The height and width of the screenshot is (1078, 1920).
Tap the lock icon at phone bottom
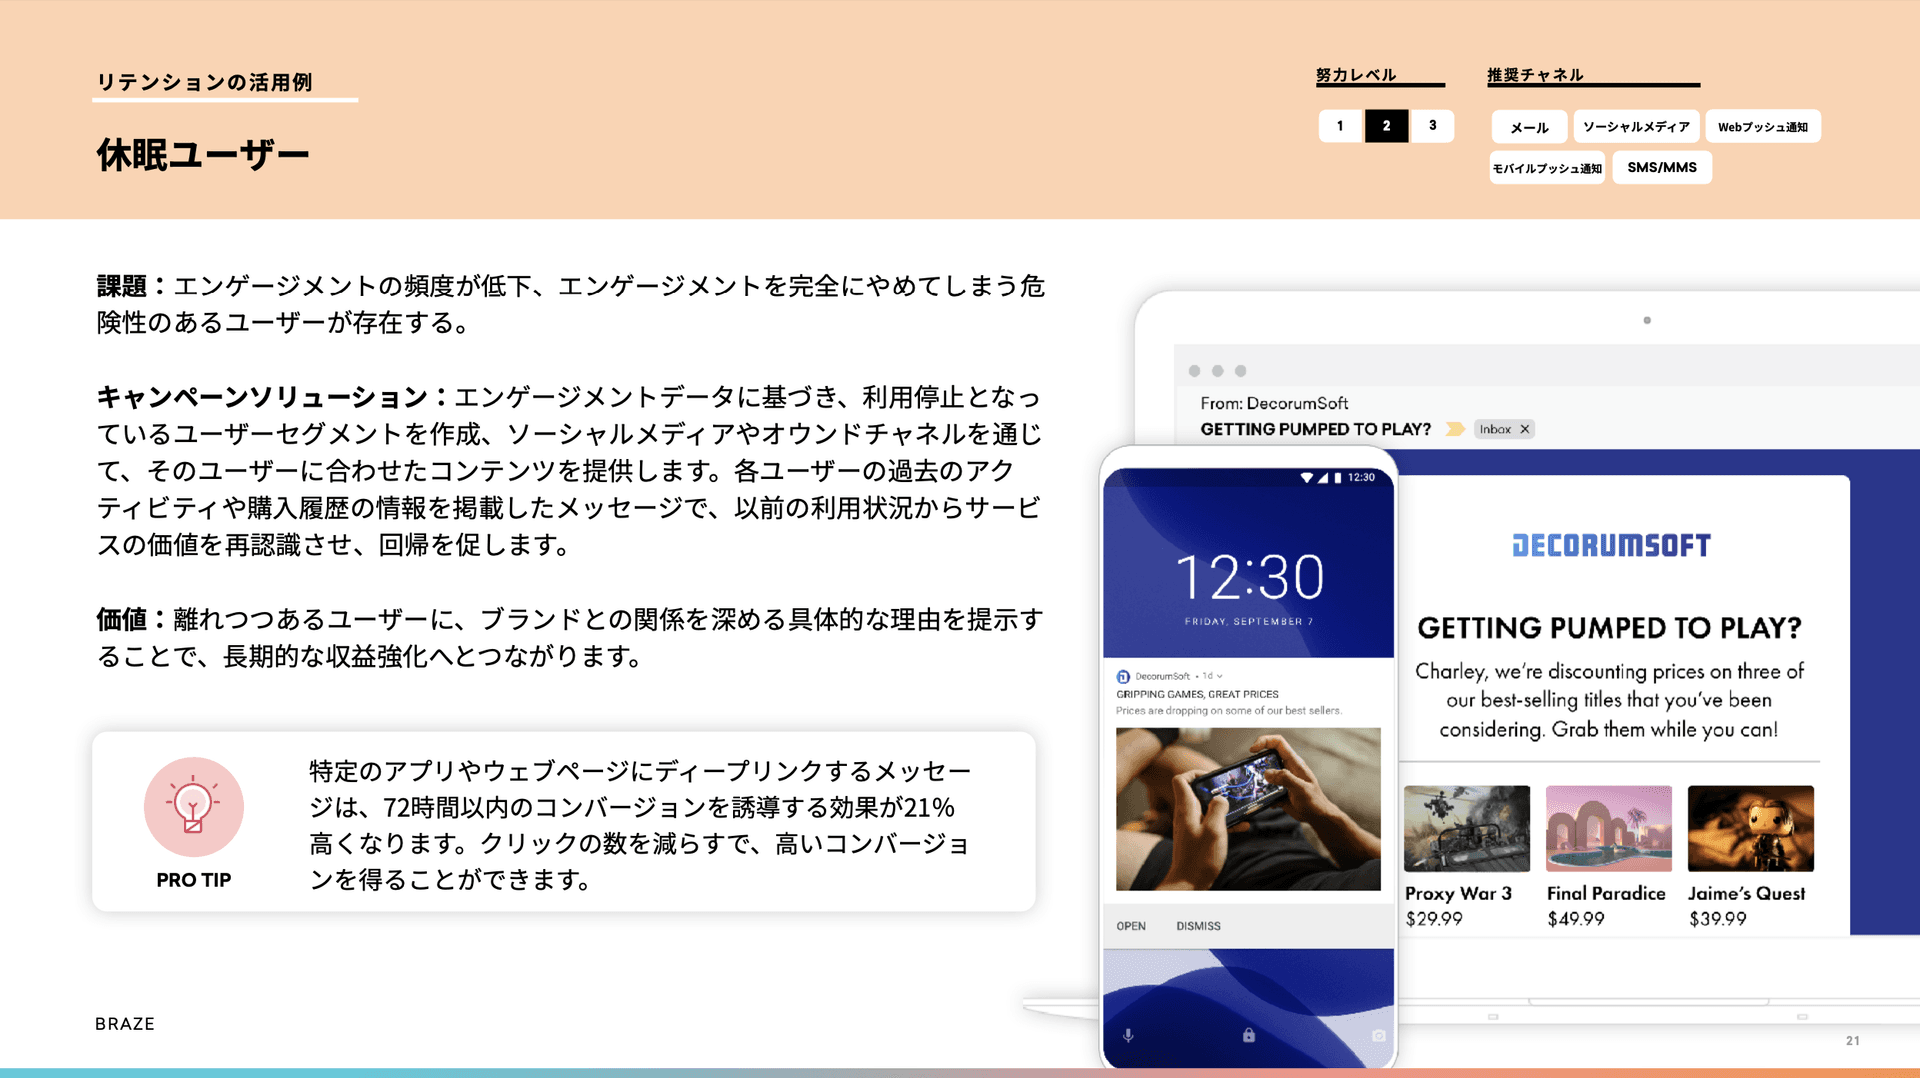(1248, 1035)
